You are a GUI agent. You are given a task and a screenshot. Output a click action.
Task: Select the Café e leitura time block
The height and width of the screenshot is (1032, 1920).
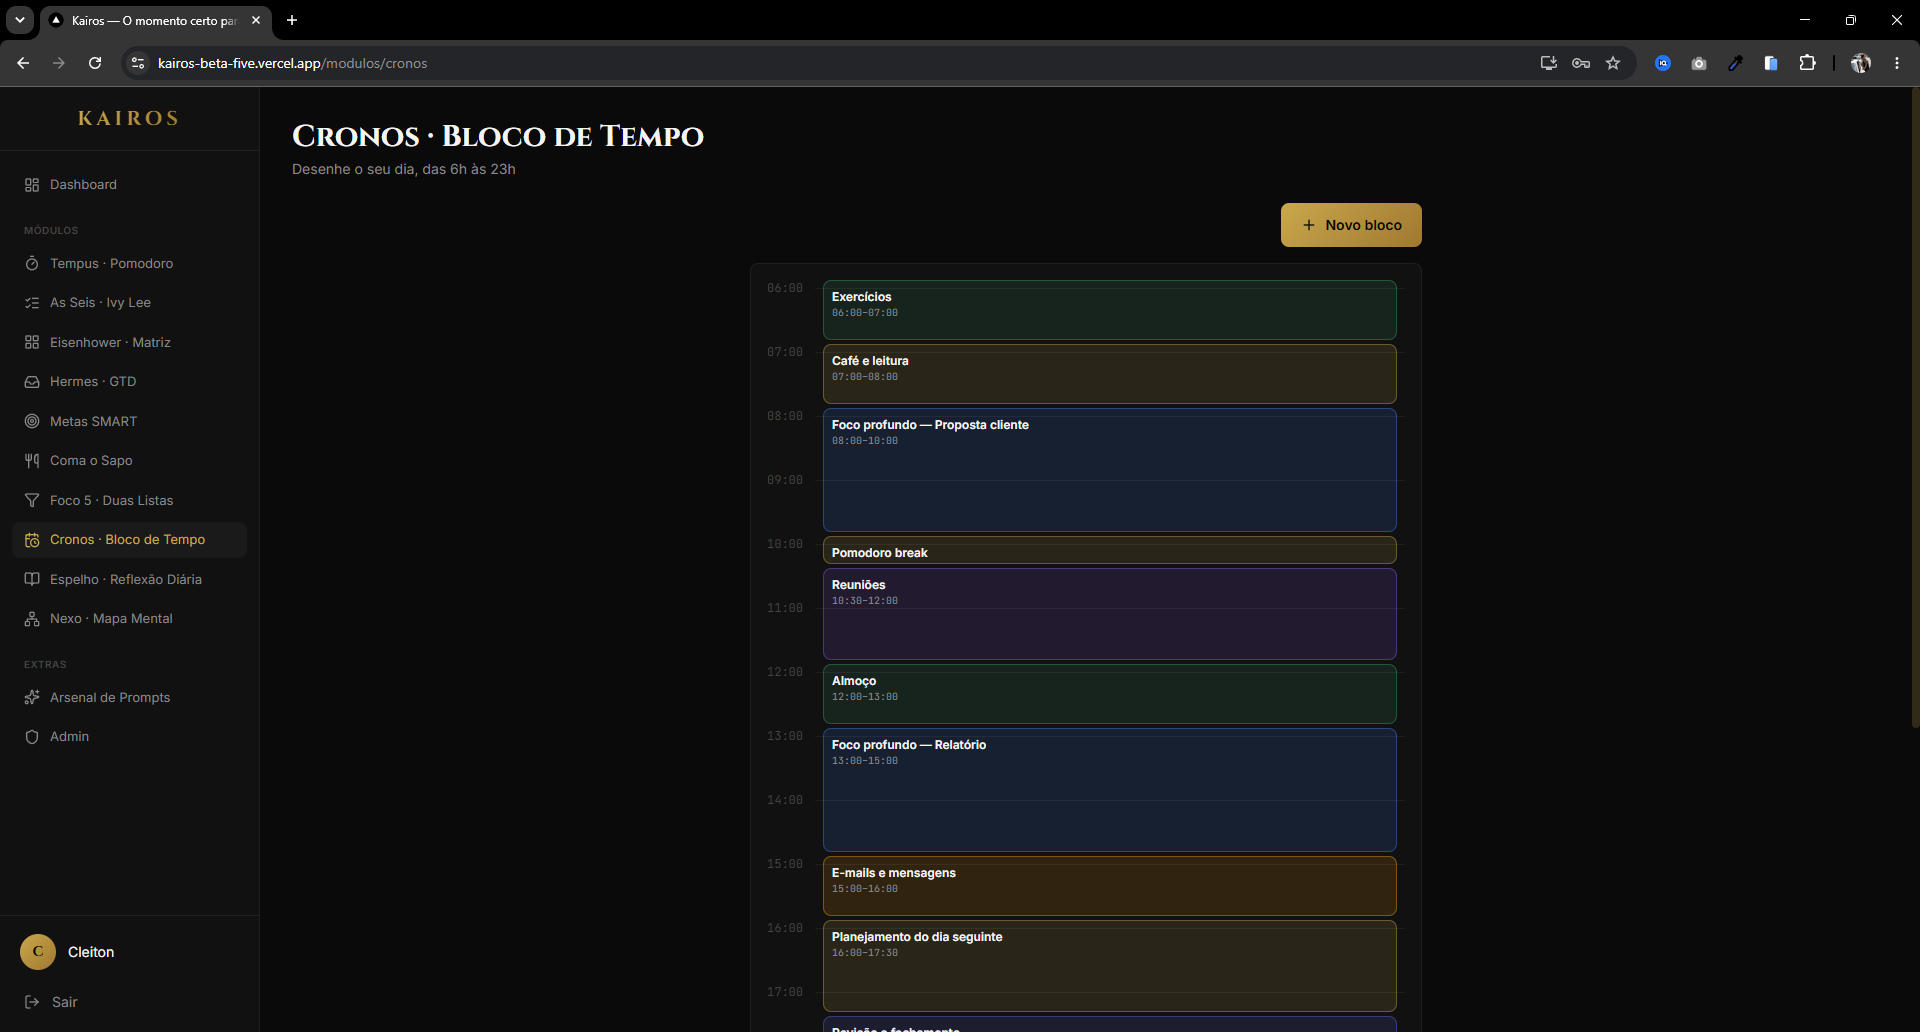point(1109,374)
